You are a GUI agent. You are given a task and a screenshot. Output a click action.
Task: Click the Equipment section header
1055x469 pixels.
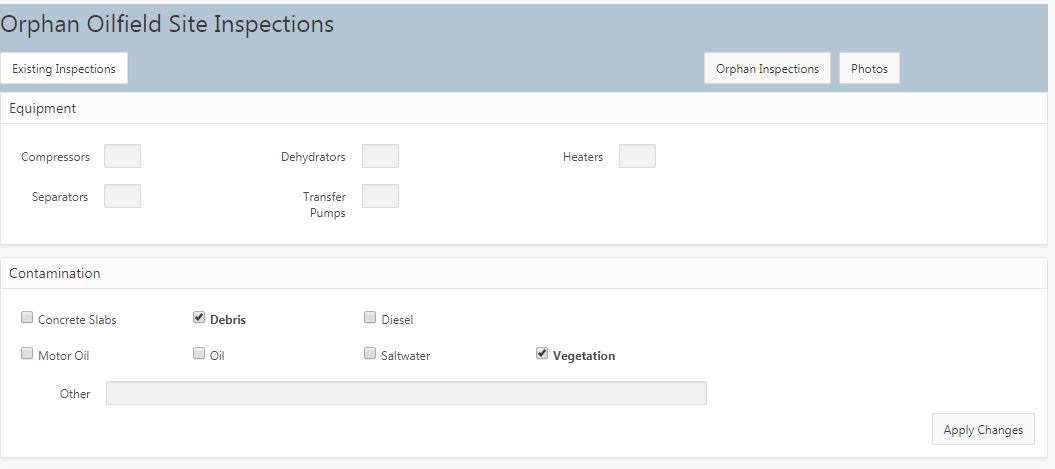pos(43,108)
